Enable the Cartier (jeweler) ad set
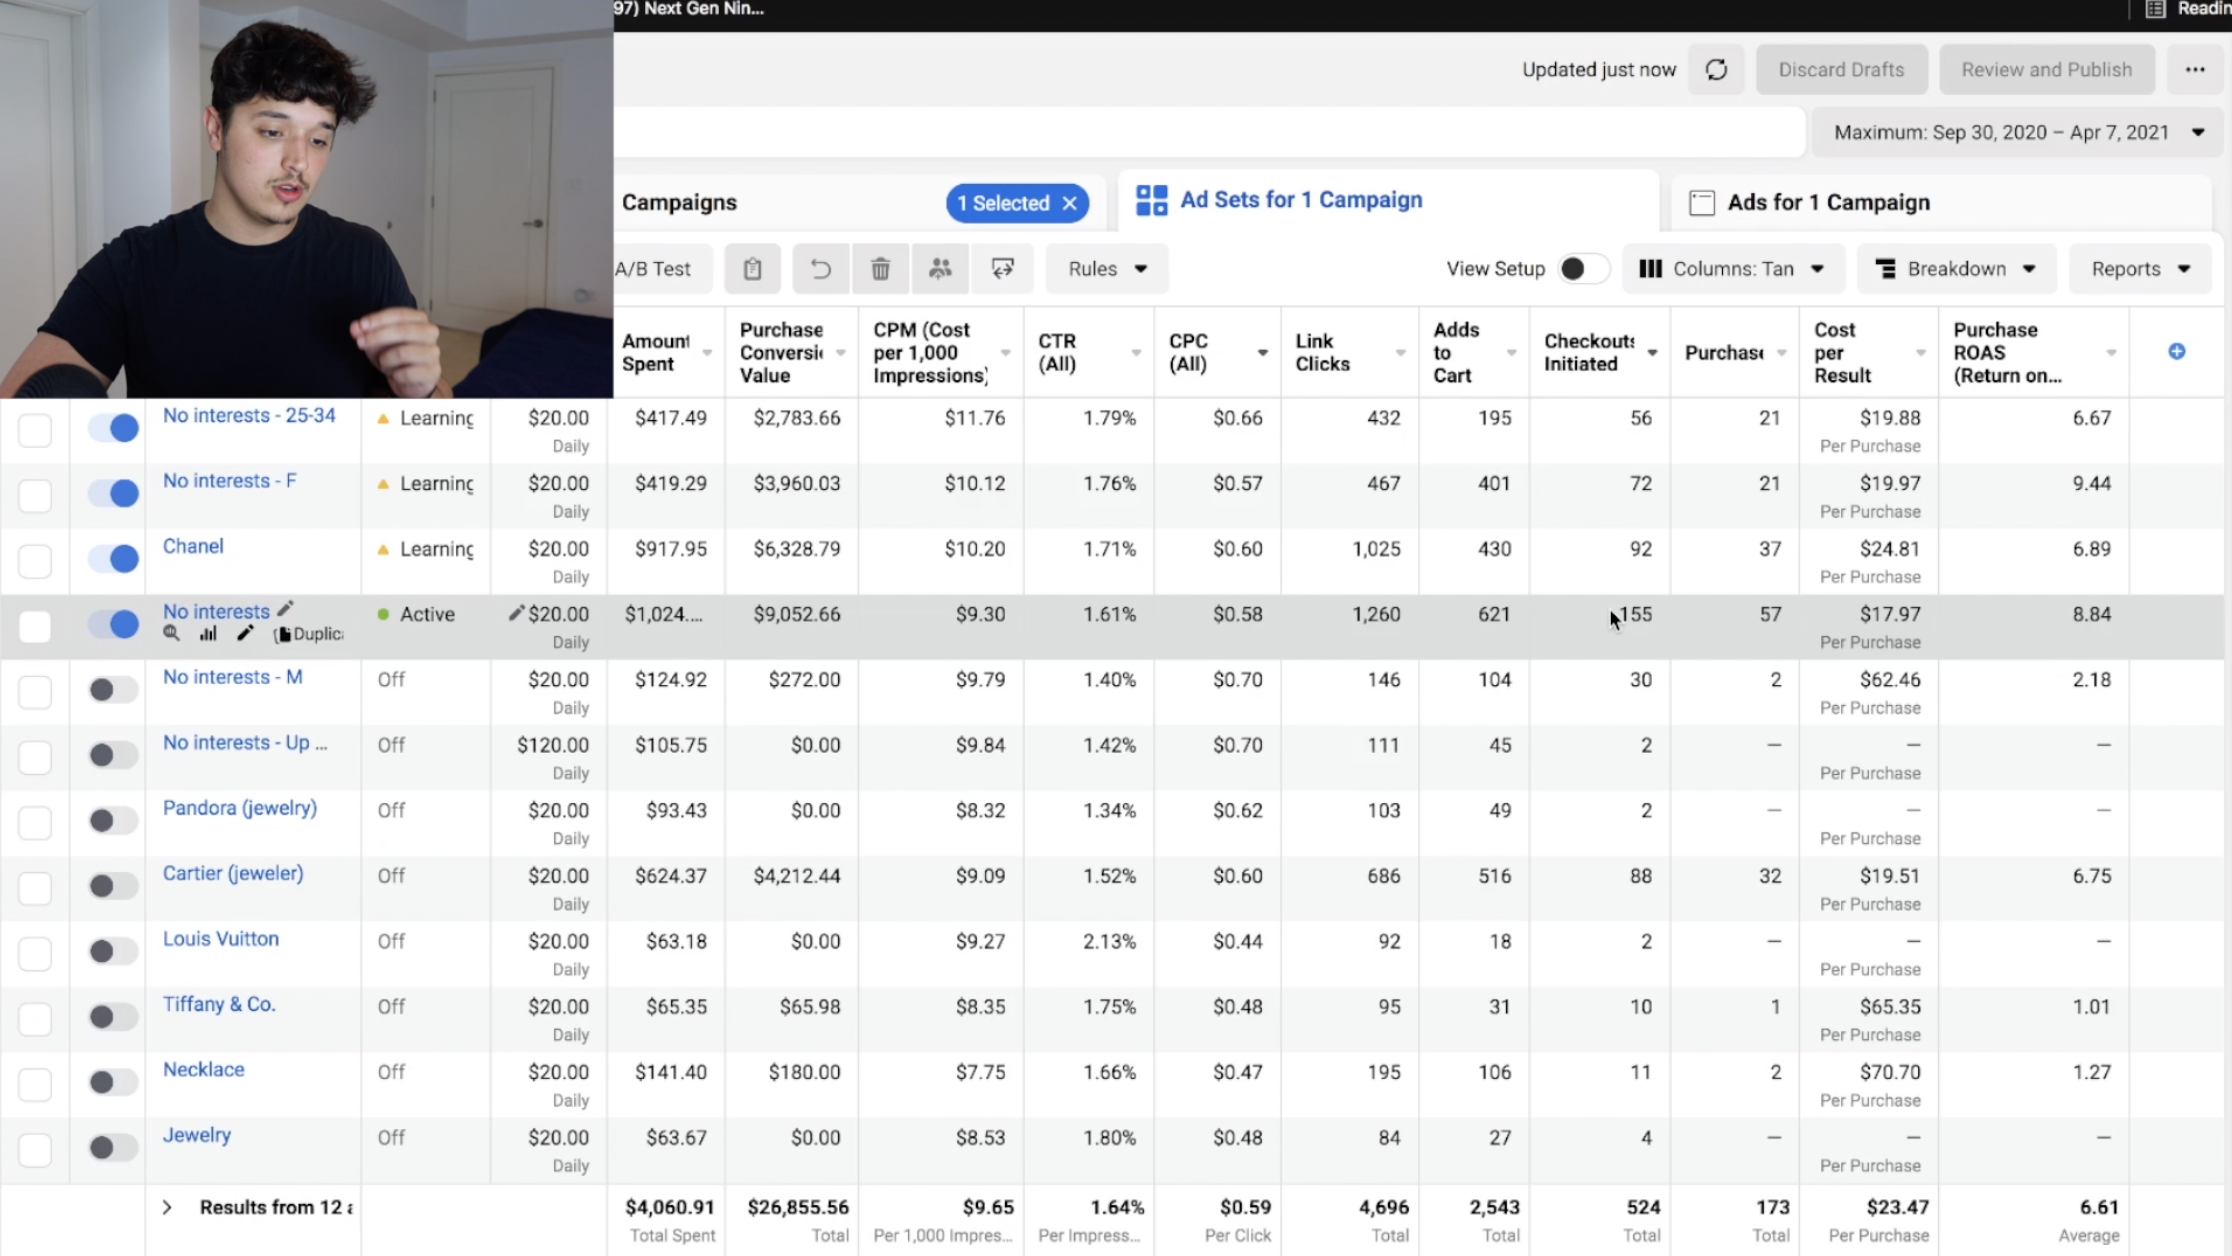Screen dimensions: 2232x1256 point(113,886)
